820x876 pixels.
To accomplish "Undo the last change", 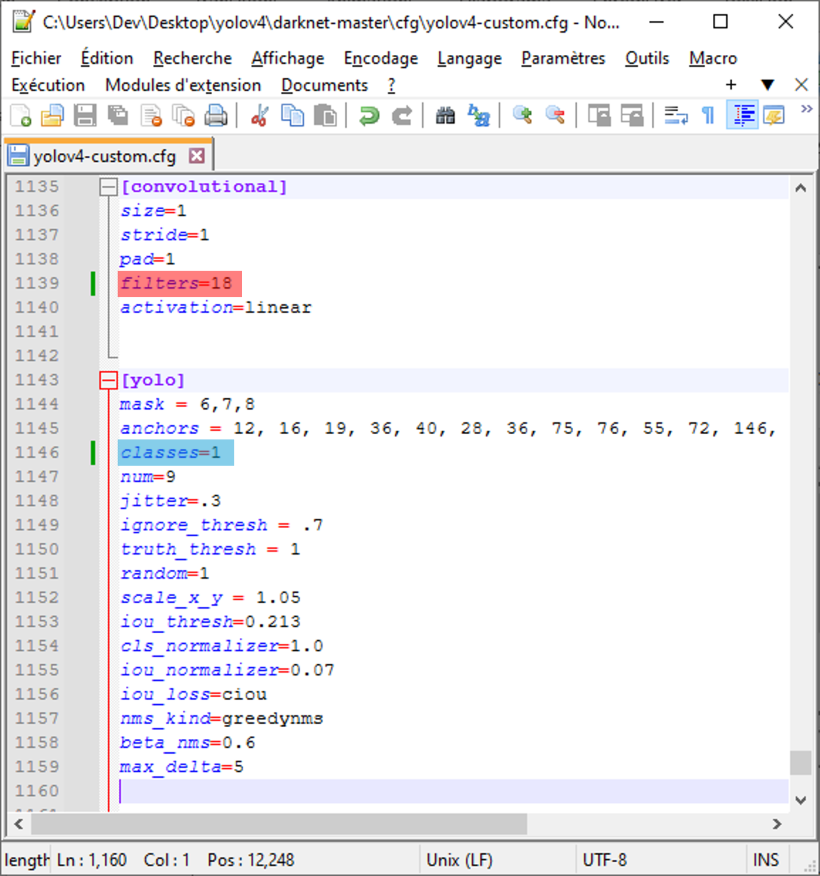I will tap(369, 116).
